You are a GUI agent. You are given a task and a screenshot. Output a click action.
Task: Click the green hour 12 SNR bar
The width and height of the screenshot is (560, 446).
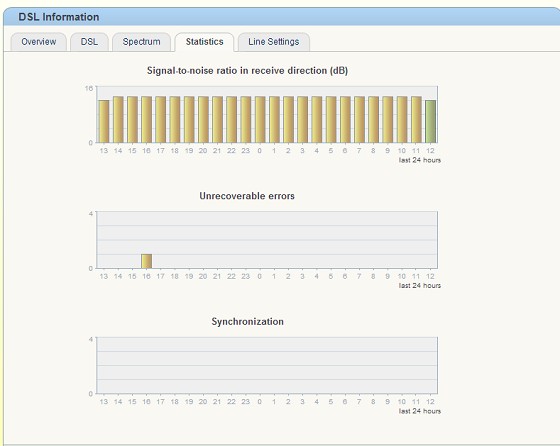[x=430, y=121]
